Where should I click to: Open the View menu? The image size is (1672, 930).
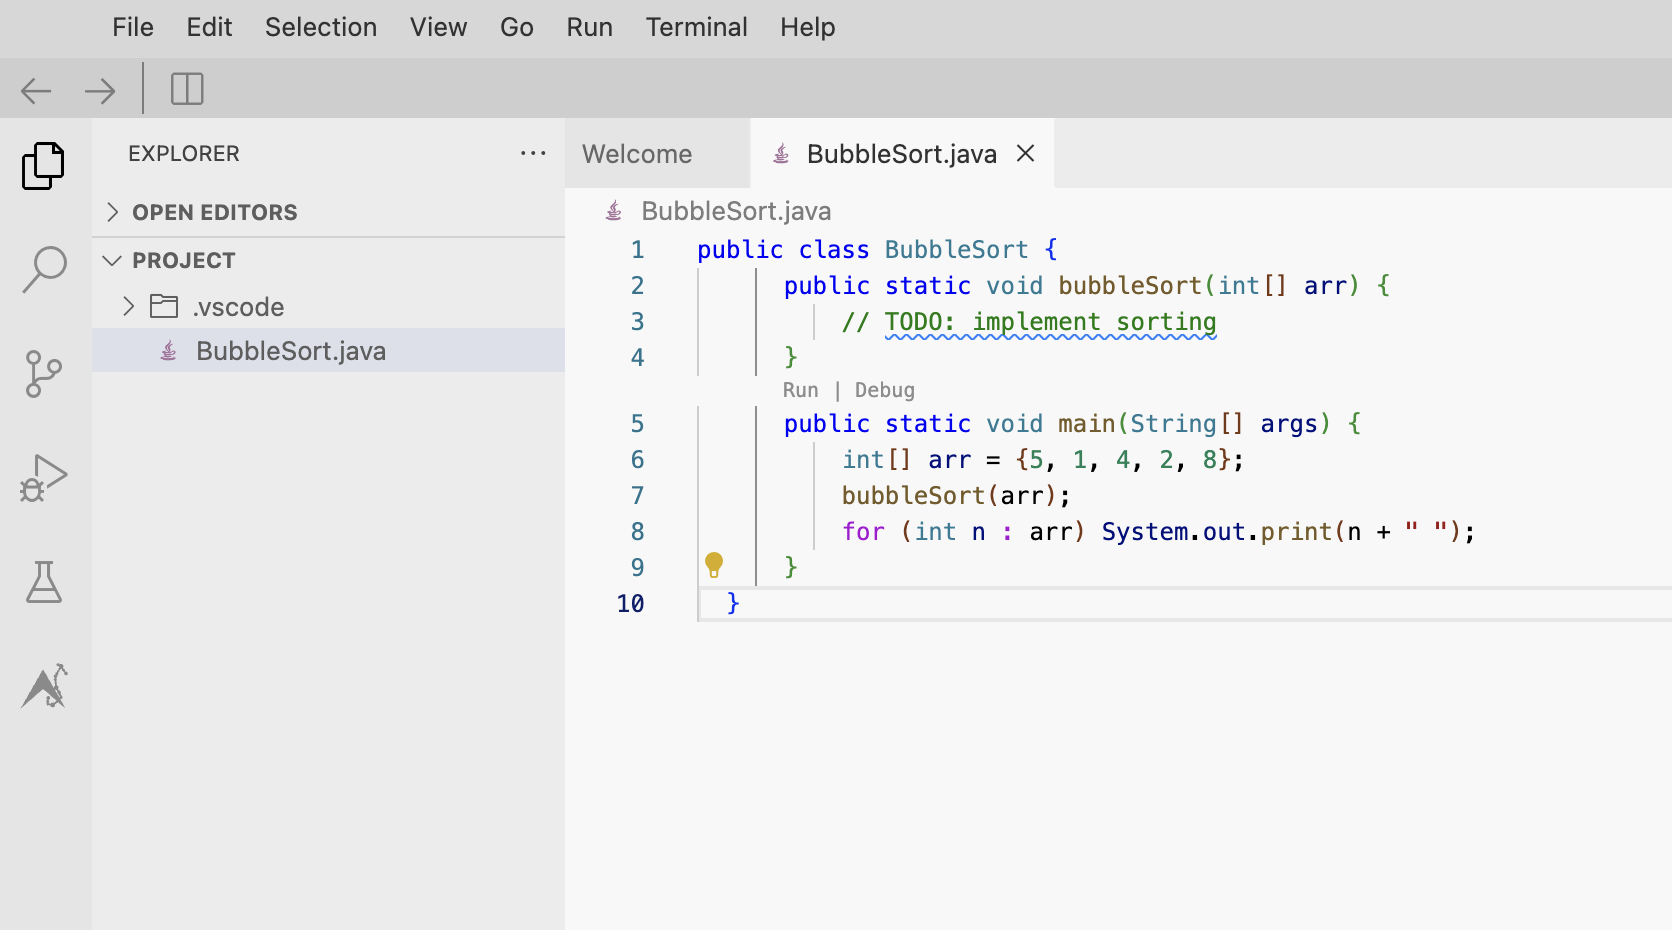[438, 27]
